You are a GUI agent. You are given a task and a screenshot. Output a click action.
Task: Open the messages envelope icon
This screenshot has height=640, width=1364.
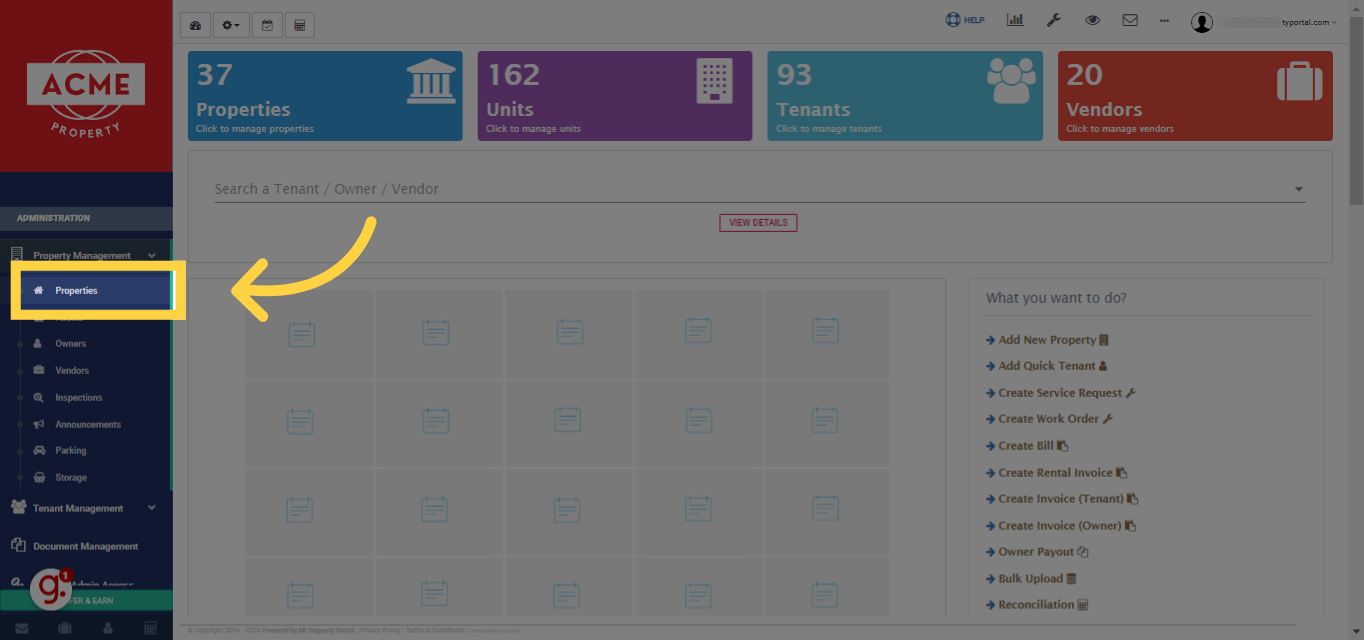(1129, 19)
